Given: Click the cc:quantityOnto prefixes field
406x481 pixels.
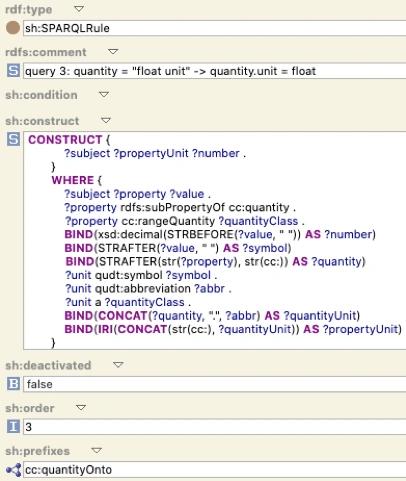Looking at the screenshot, I should tap(215, 470).
